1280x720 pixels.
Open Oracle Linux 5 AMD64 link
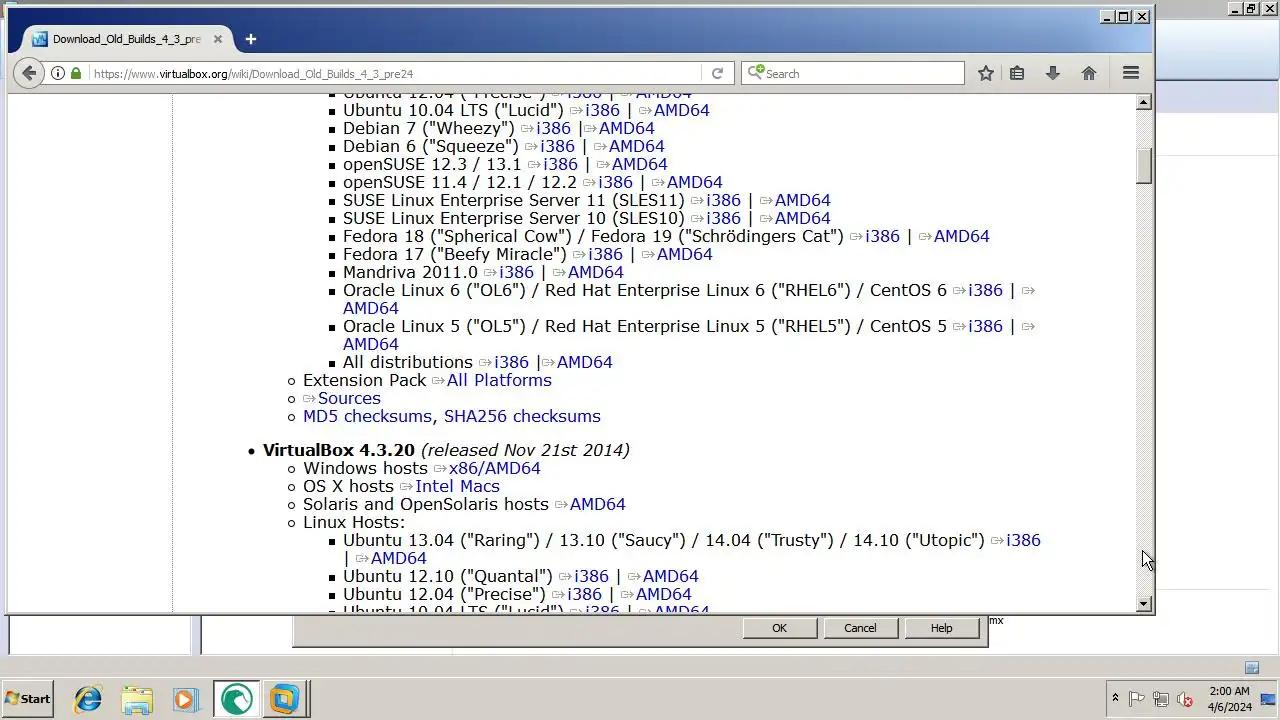tap(370, 344)
